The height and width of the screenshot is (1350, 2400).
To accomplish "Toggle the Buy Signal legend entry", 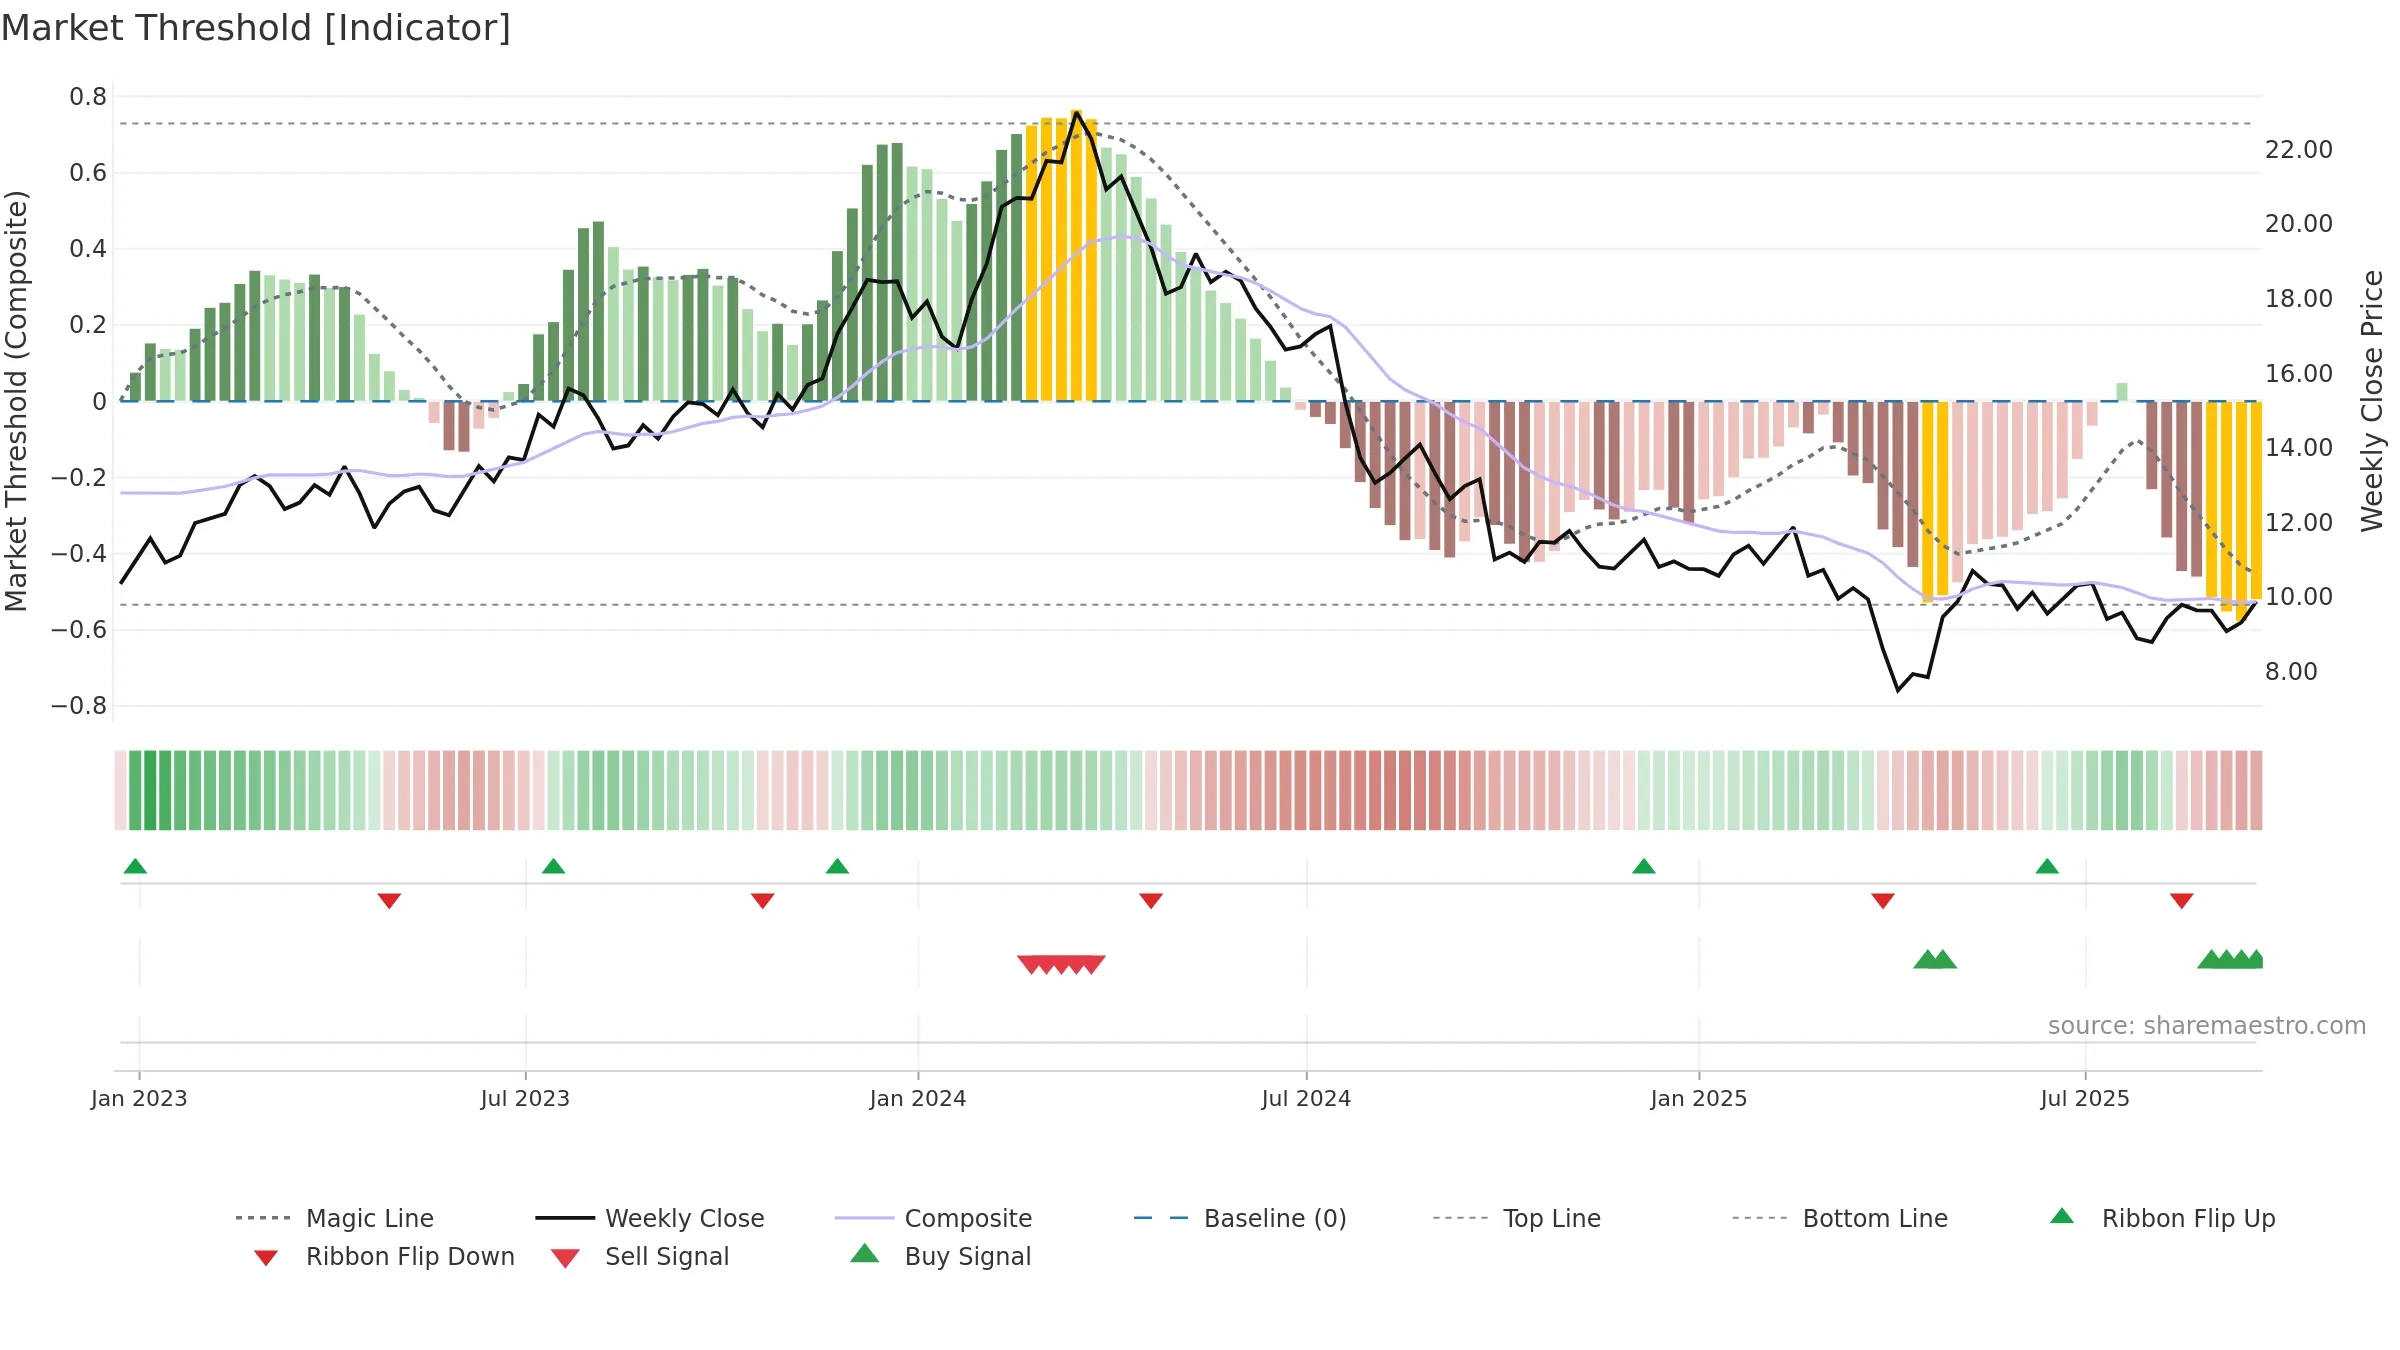I will pyautogui.click(x=940, y=1256).
